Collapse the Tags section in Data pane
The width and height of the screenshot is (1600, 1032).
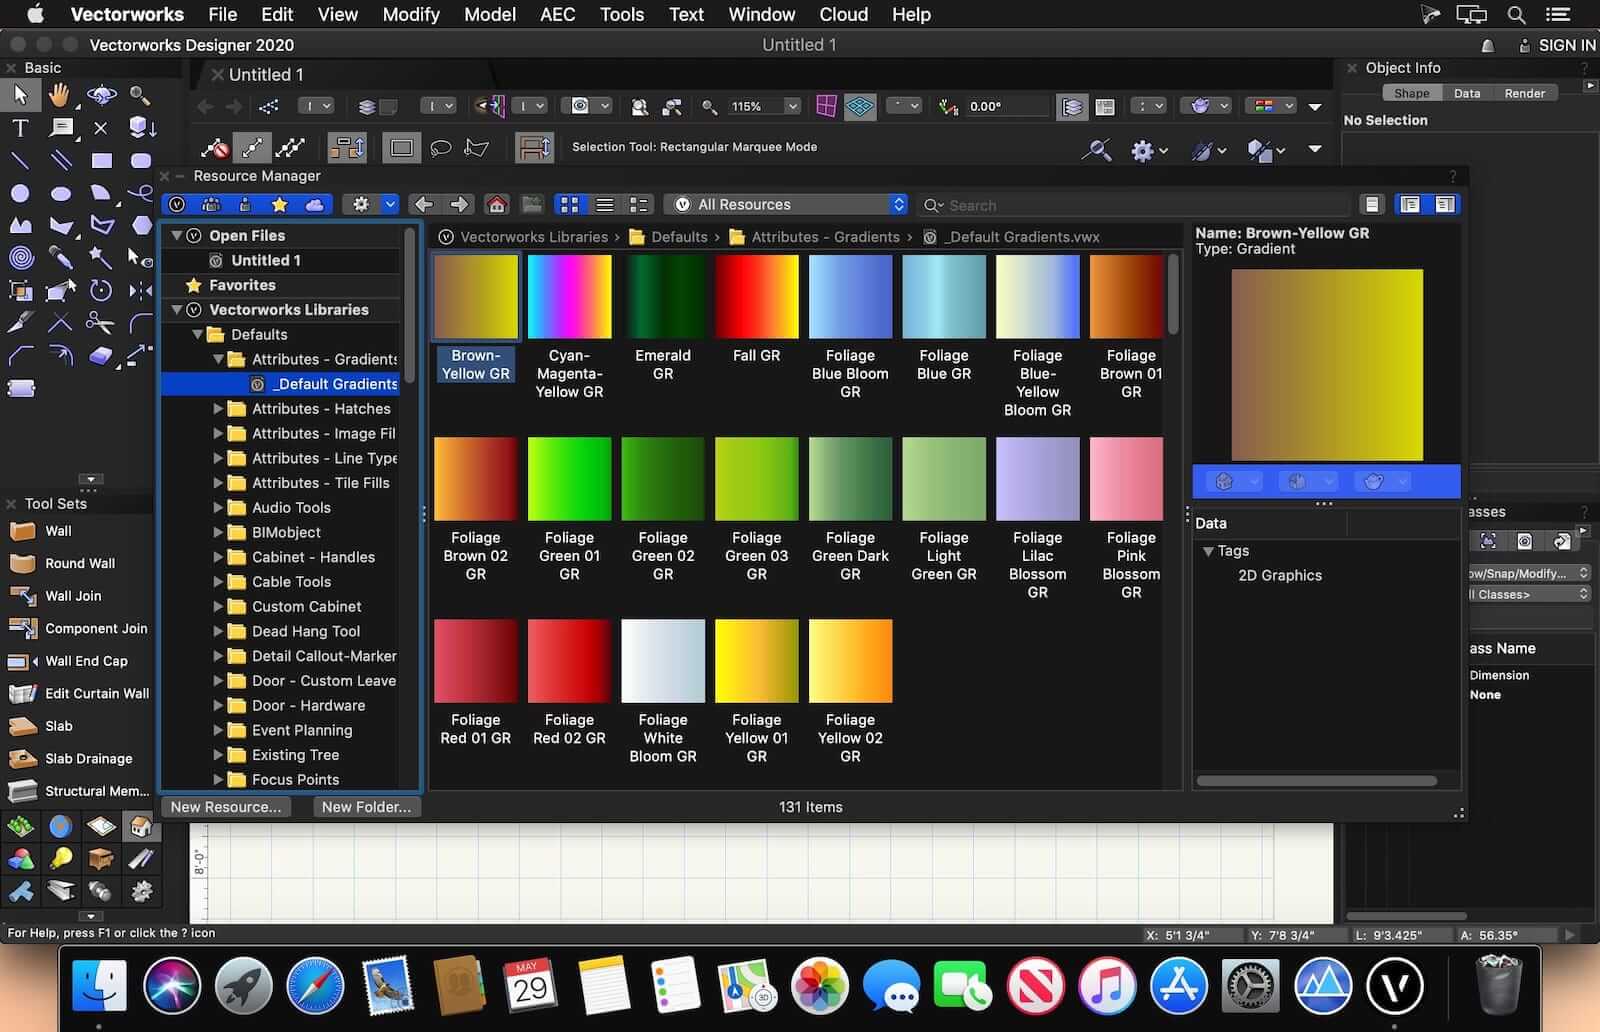[x=1208, y=551]
